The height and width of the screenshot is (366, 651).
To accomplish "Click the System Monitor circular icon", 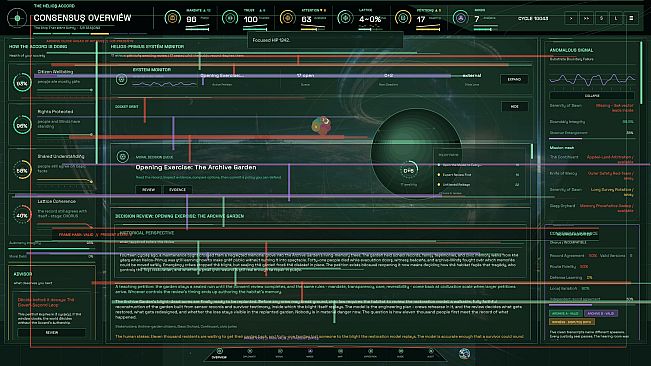I will coord(121,79).
